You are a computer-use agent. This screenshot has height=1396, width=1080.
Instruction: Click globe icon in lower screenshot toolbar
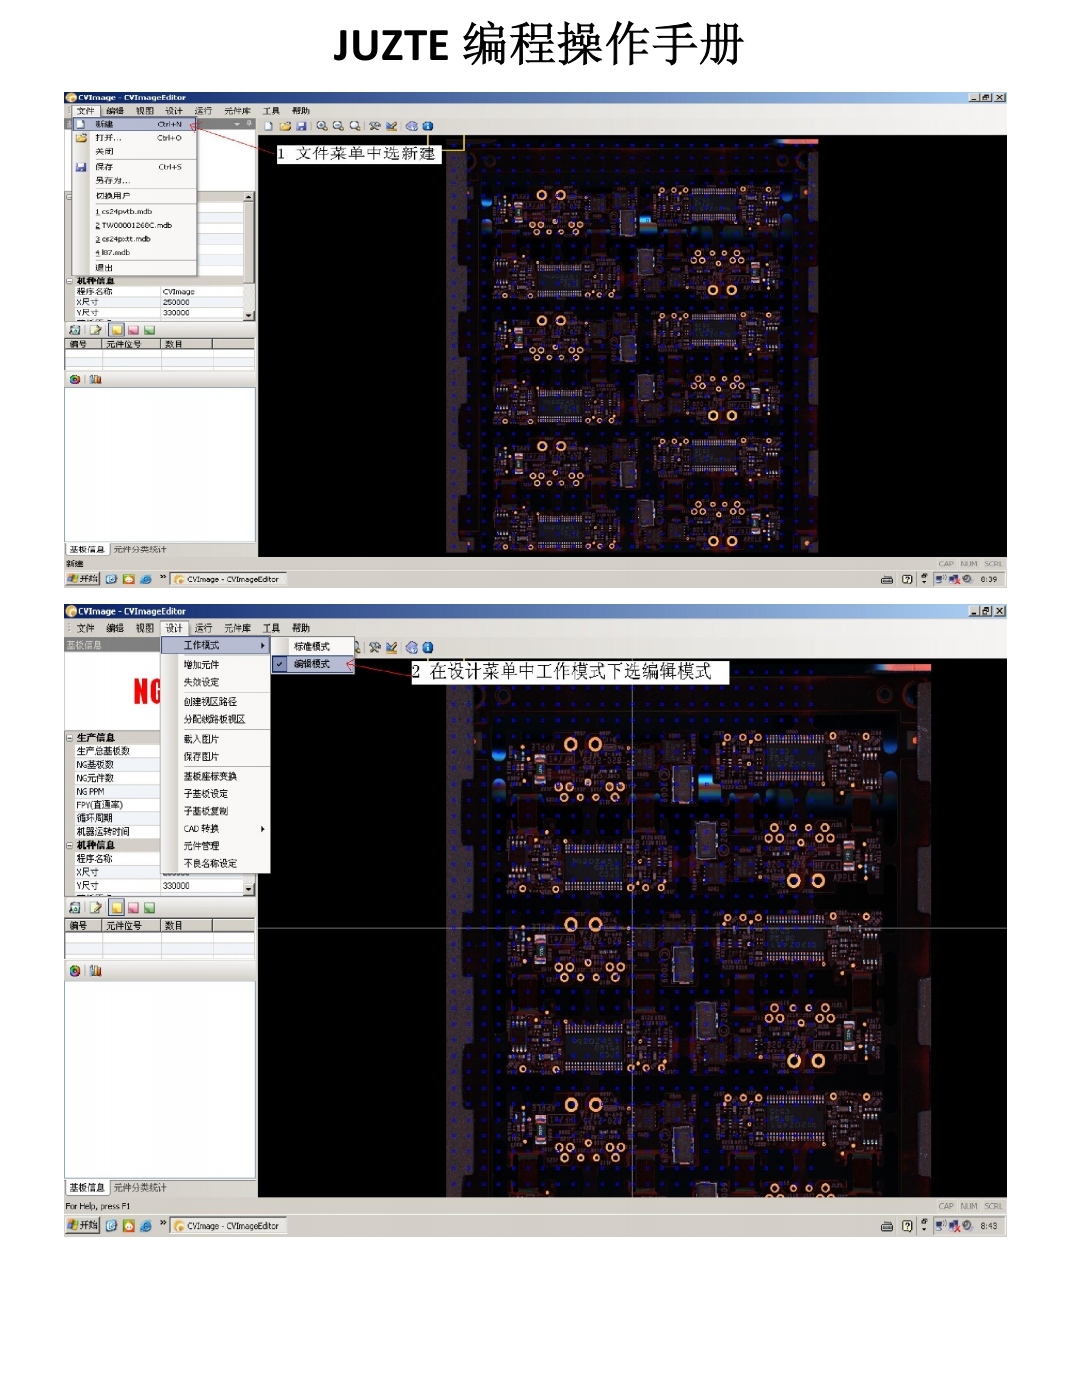coord(411,648)
